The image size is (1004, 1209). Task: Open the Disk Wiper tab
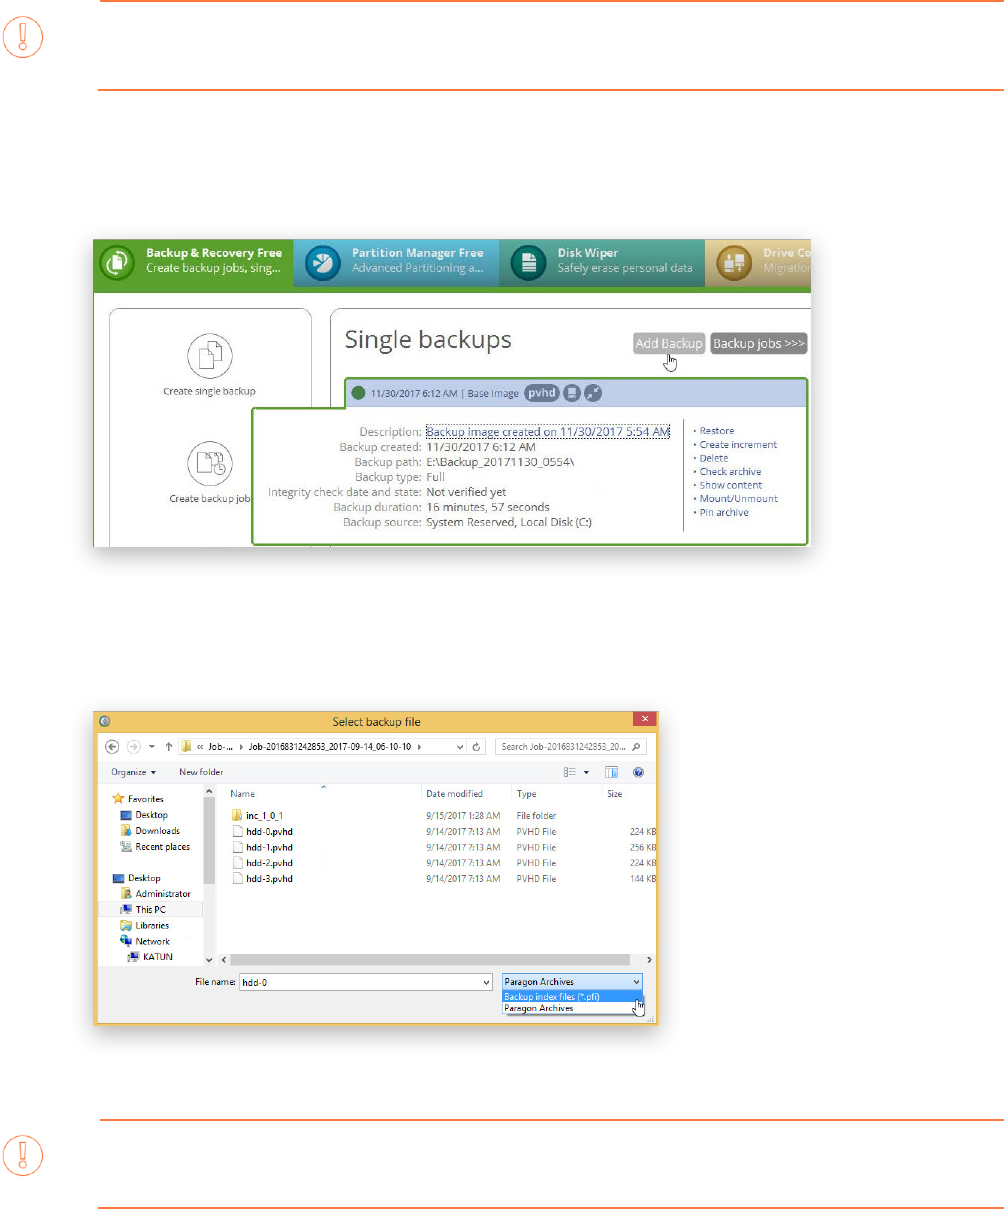pyautogui.click(x=602, y=261)
